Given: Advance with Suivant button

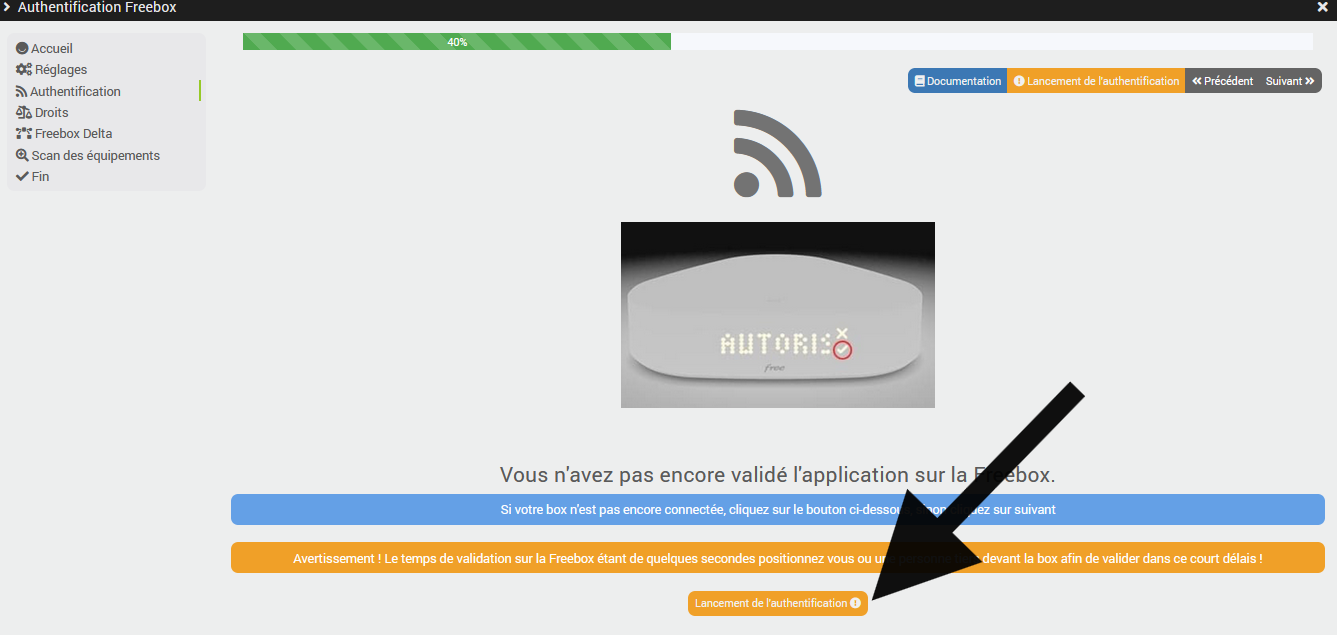Looking at the screenshot, I should click(x=1290, y=81).
